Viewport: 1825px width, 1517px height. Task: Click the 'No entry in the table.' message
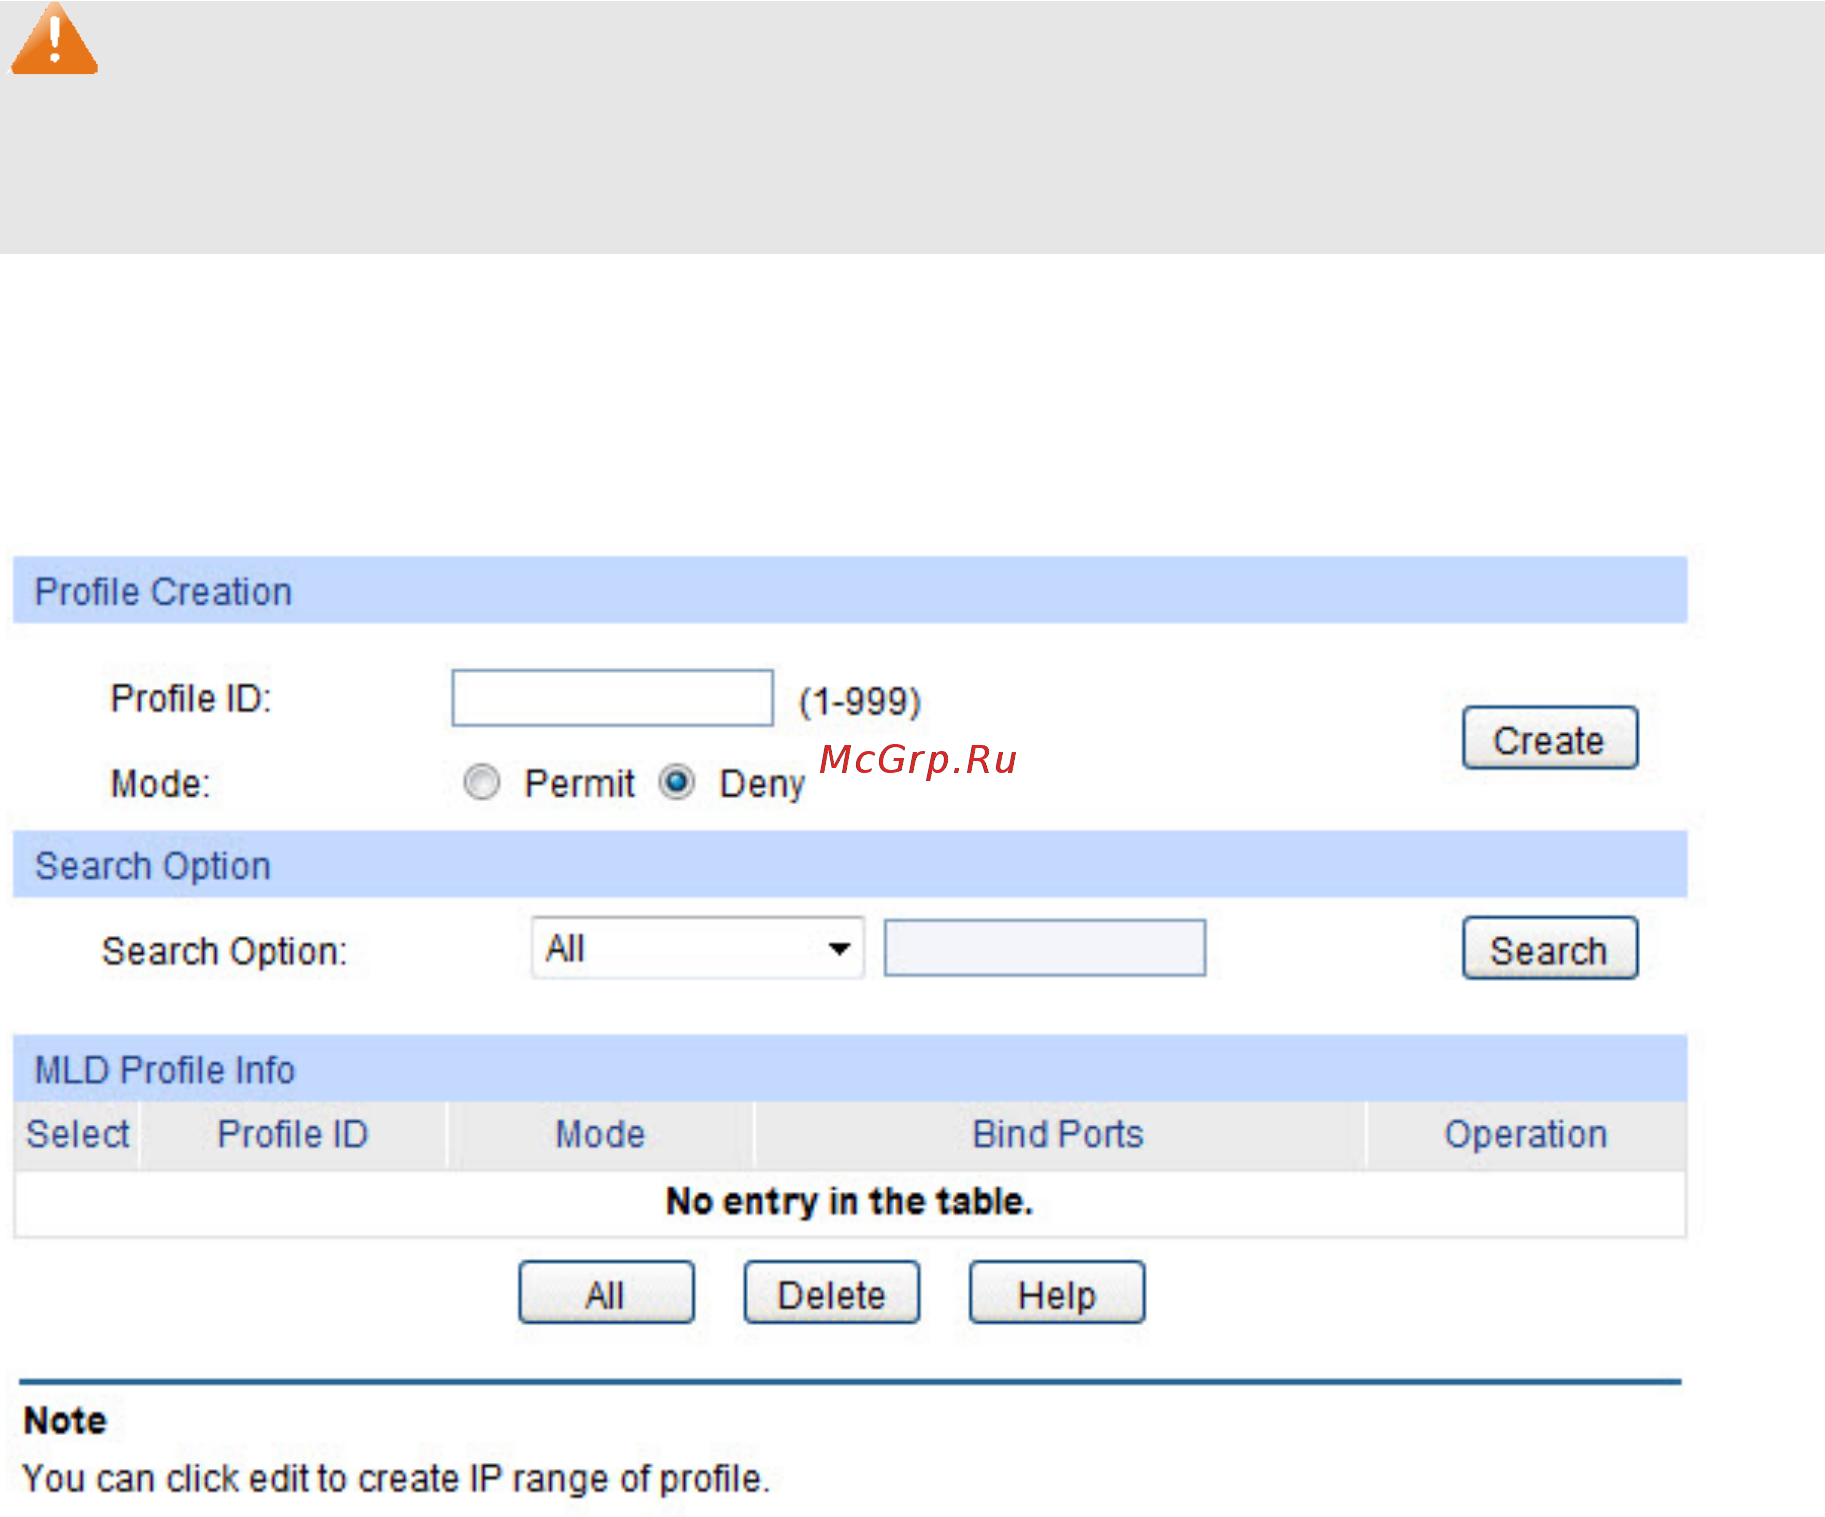(x=850, y=1202)
